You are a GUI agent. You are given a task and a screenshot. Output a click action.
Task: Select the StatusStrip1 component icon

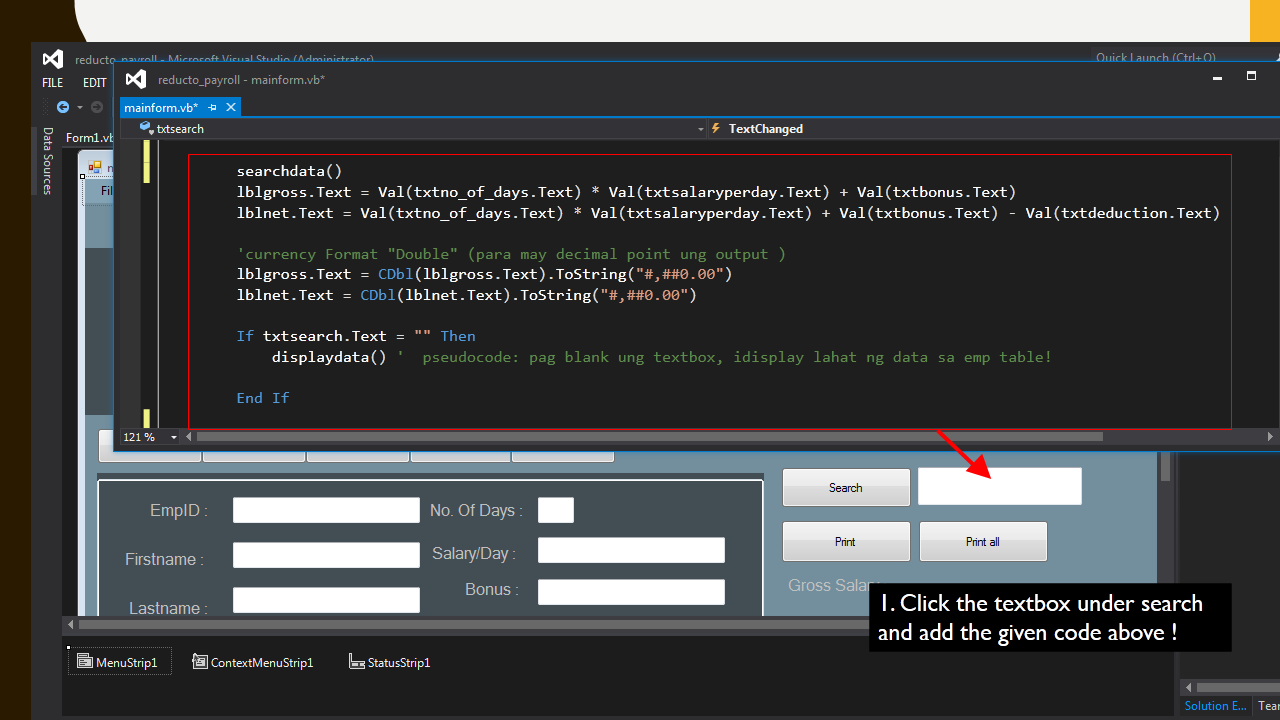356,661
